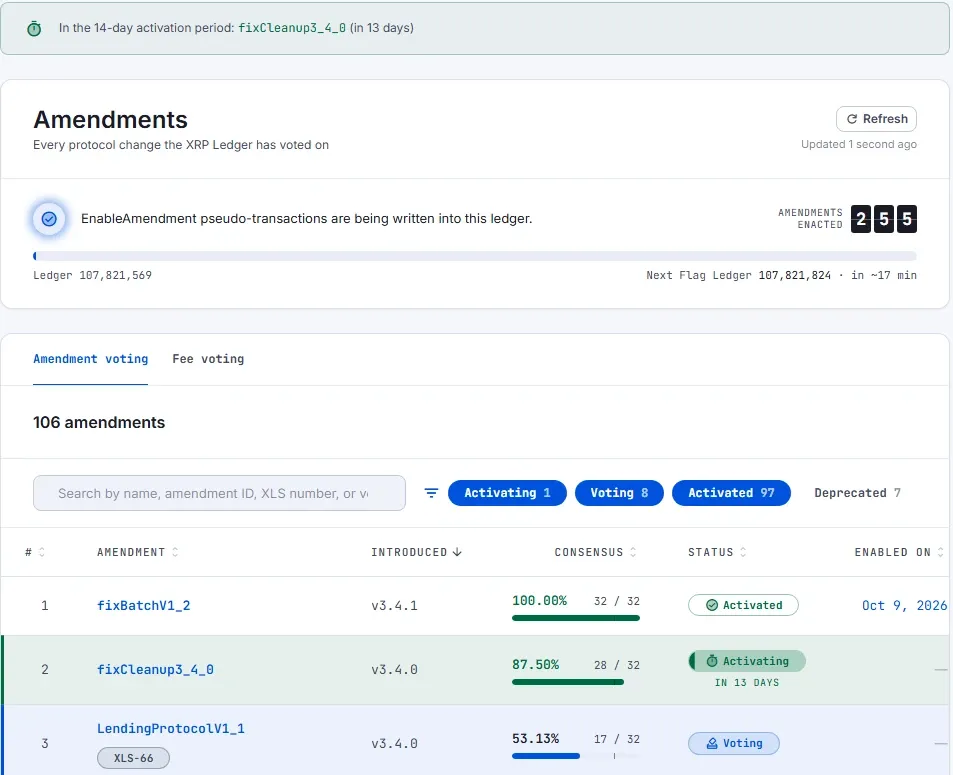Click the blue checkmark status icon
The image size is (953, 775).
pos(49,219)
